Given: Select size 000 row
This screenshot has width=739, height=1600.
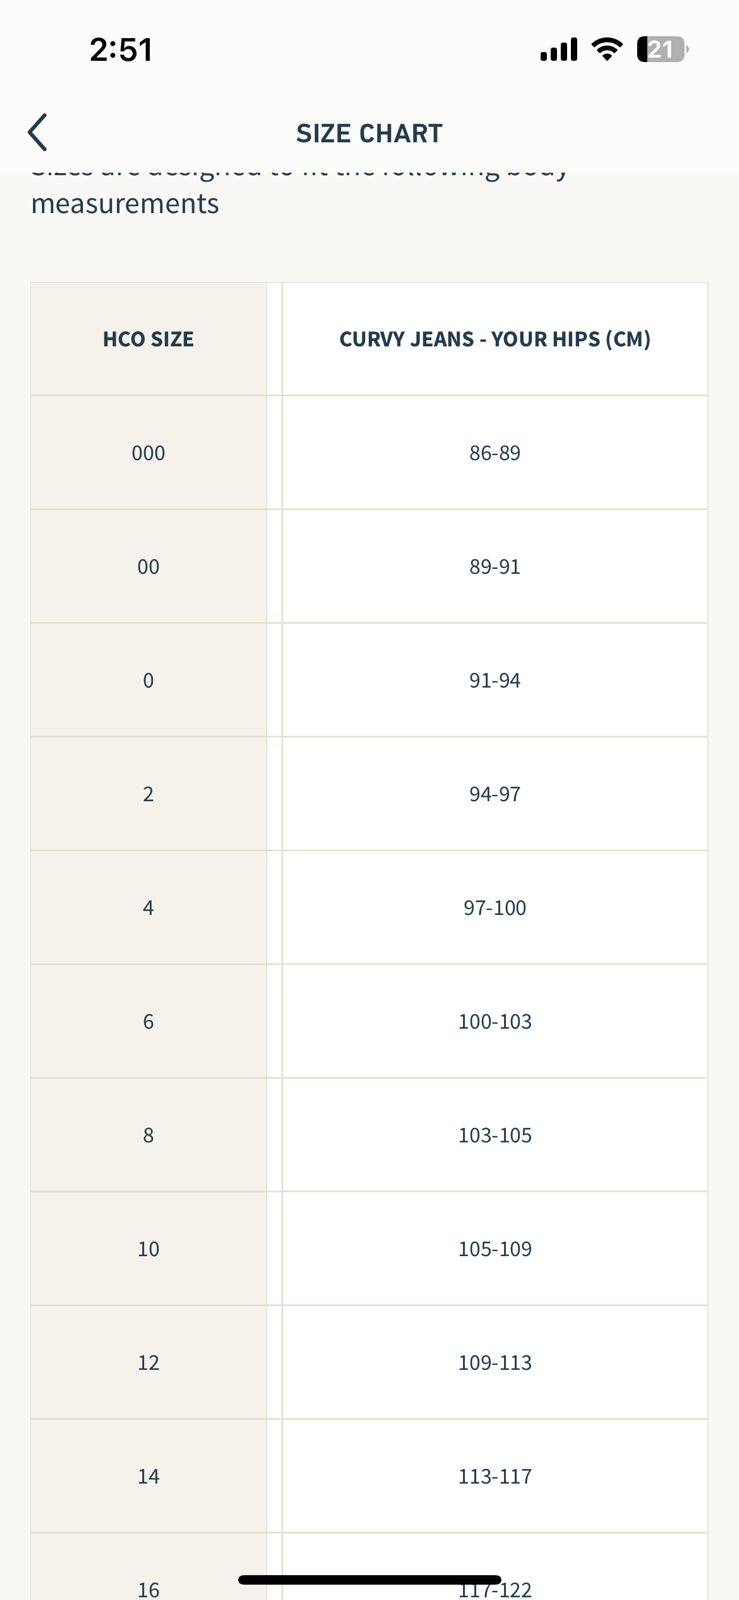Looking at the screenshot, I should [148, 453].
